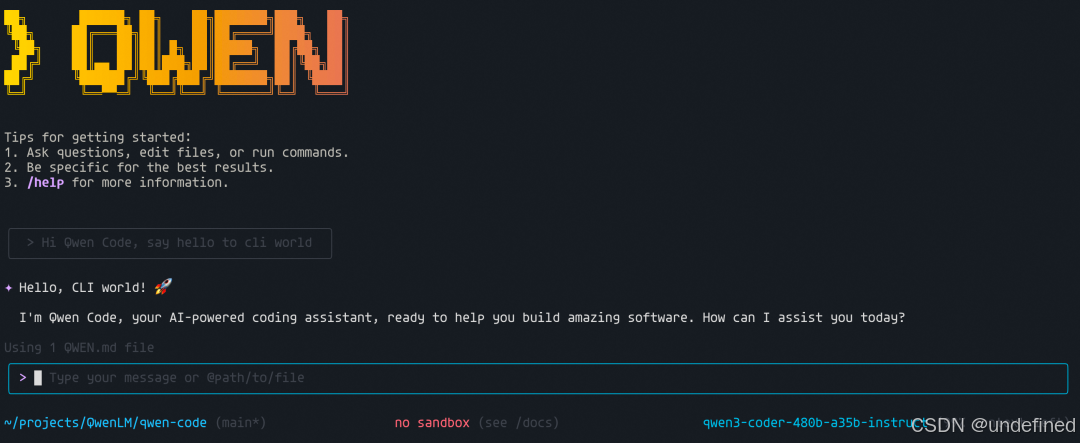The width and height of the screenshot is (1080, 443).
Task: Click the '(see /docs)' hint
Action: coord(518,422)
